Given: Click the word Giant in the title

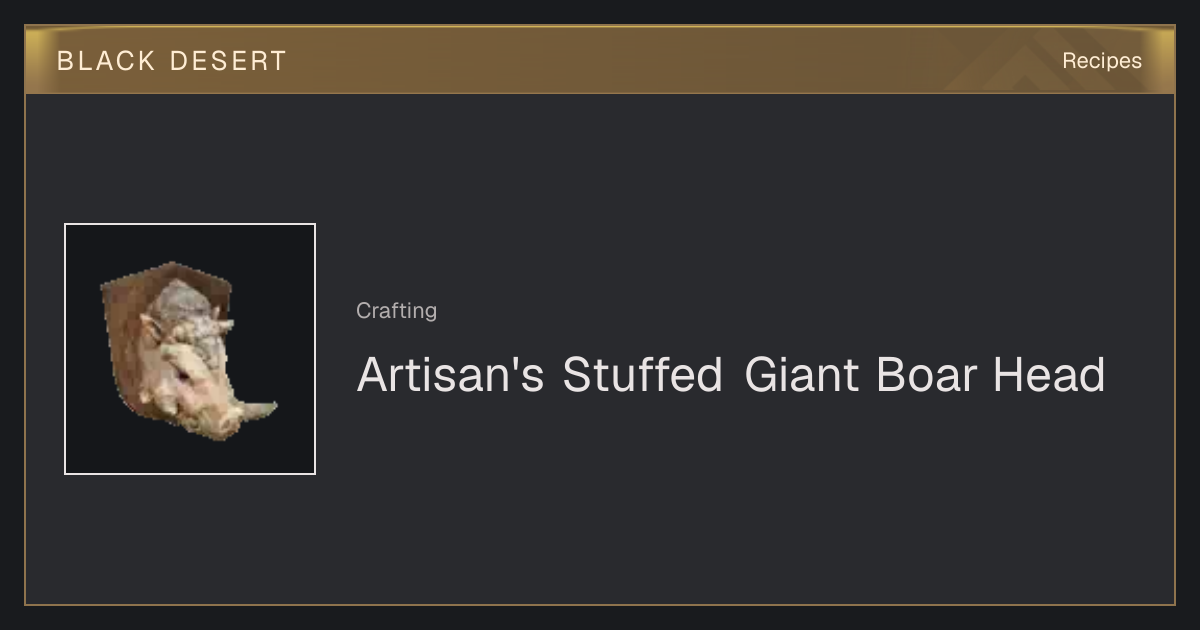Looking at the screenshot, I should 802,374.
